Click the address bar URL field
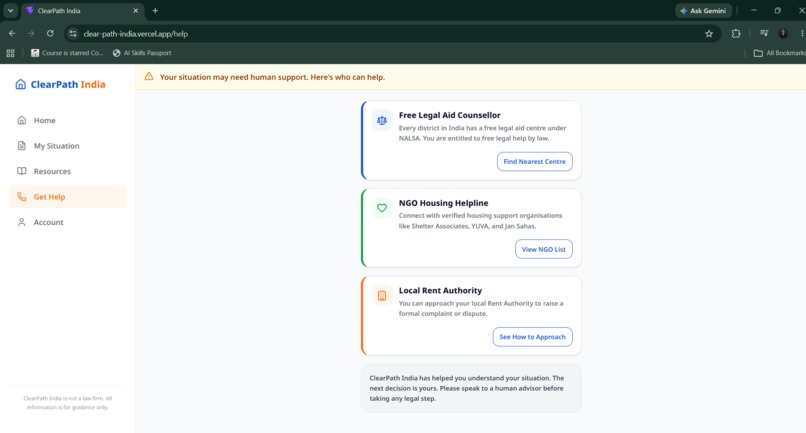This screenshot has width=806, height=433. (391, 34)
